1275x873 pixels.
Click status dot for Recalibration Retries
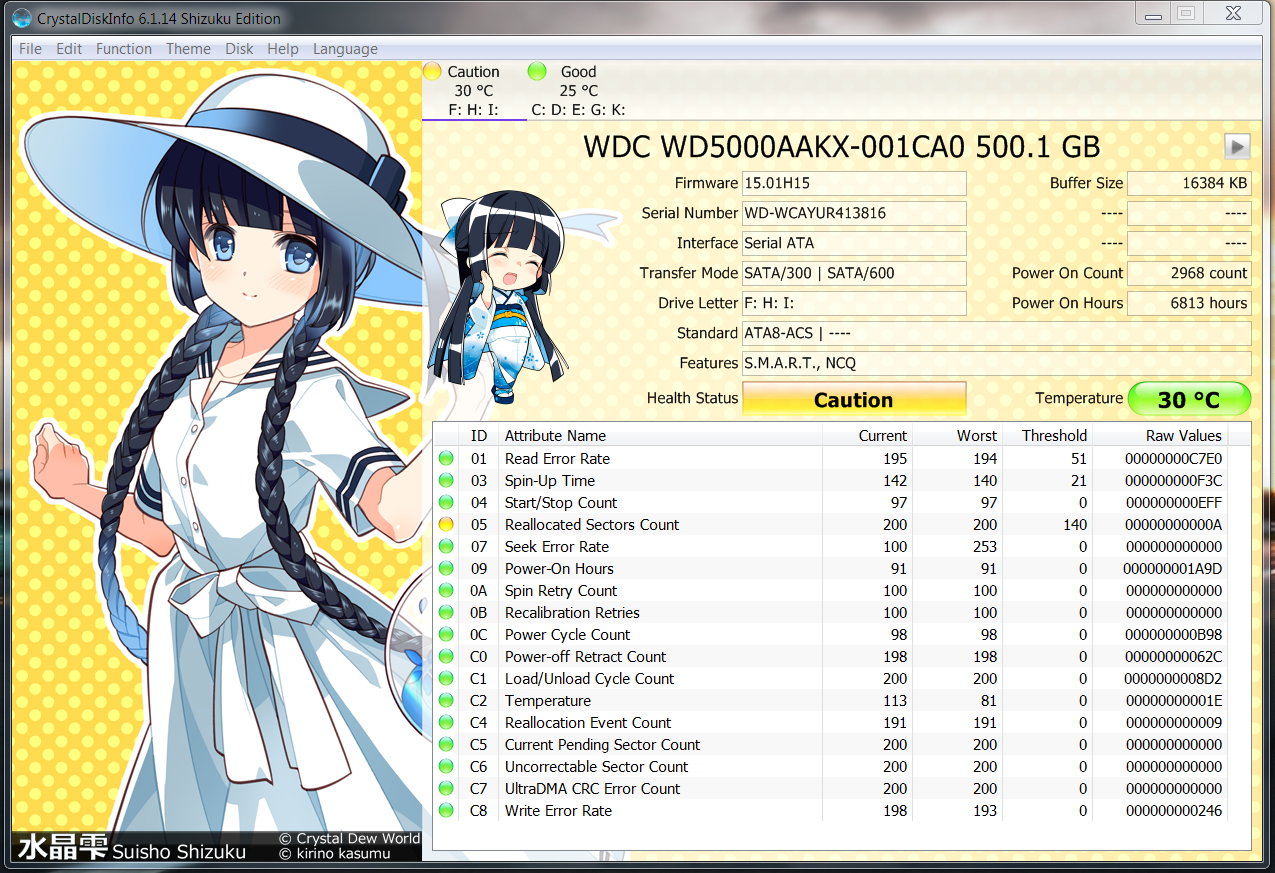446,613
